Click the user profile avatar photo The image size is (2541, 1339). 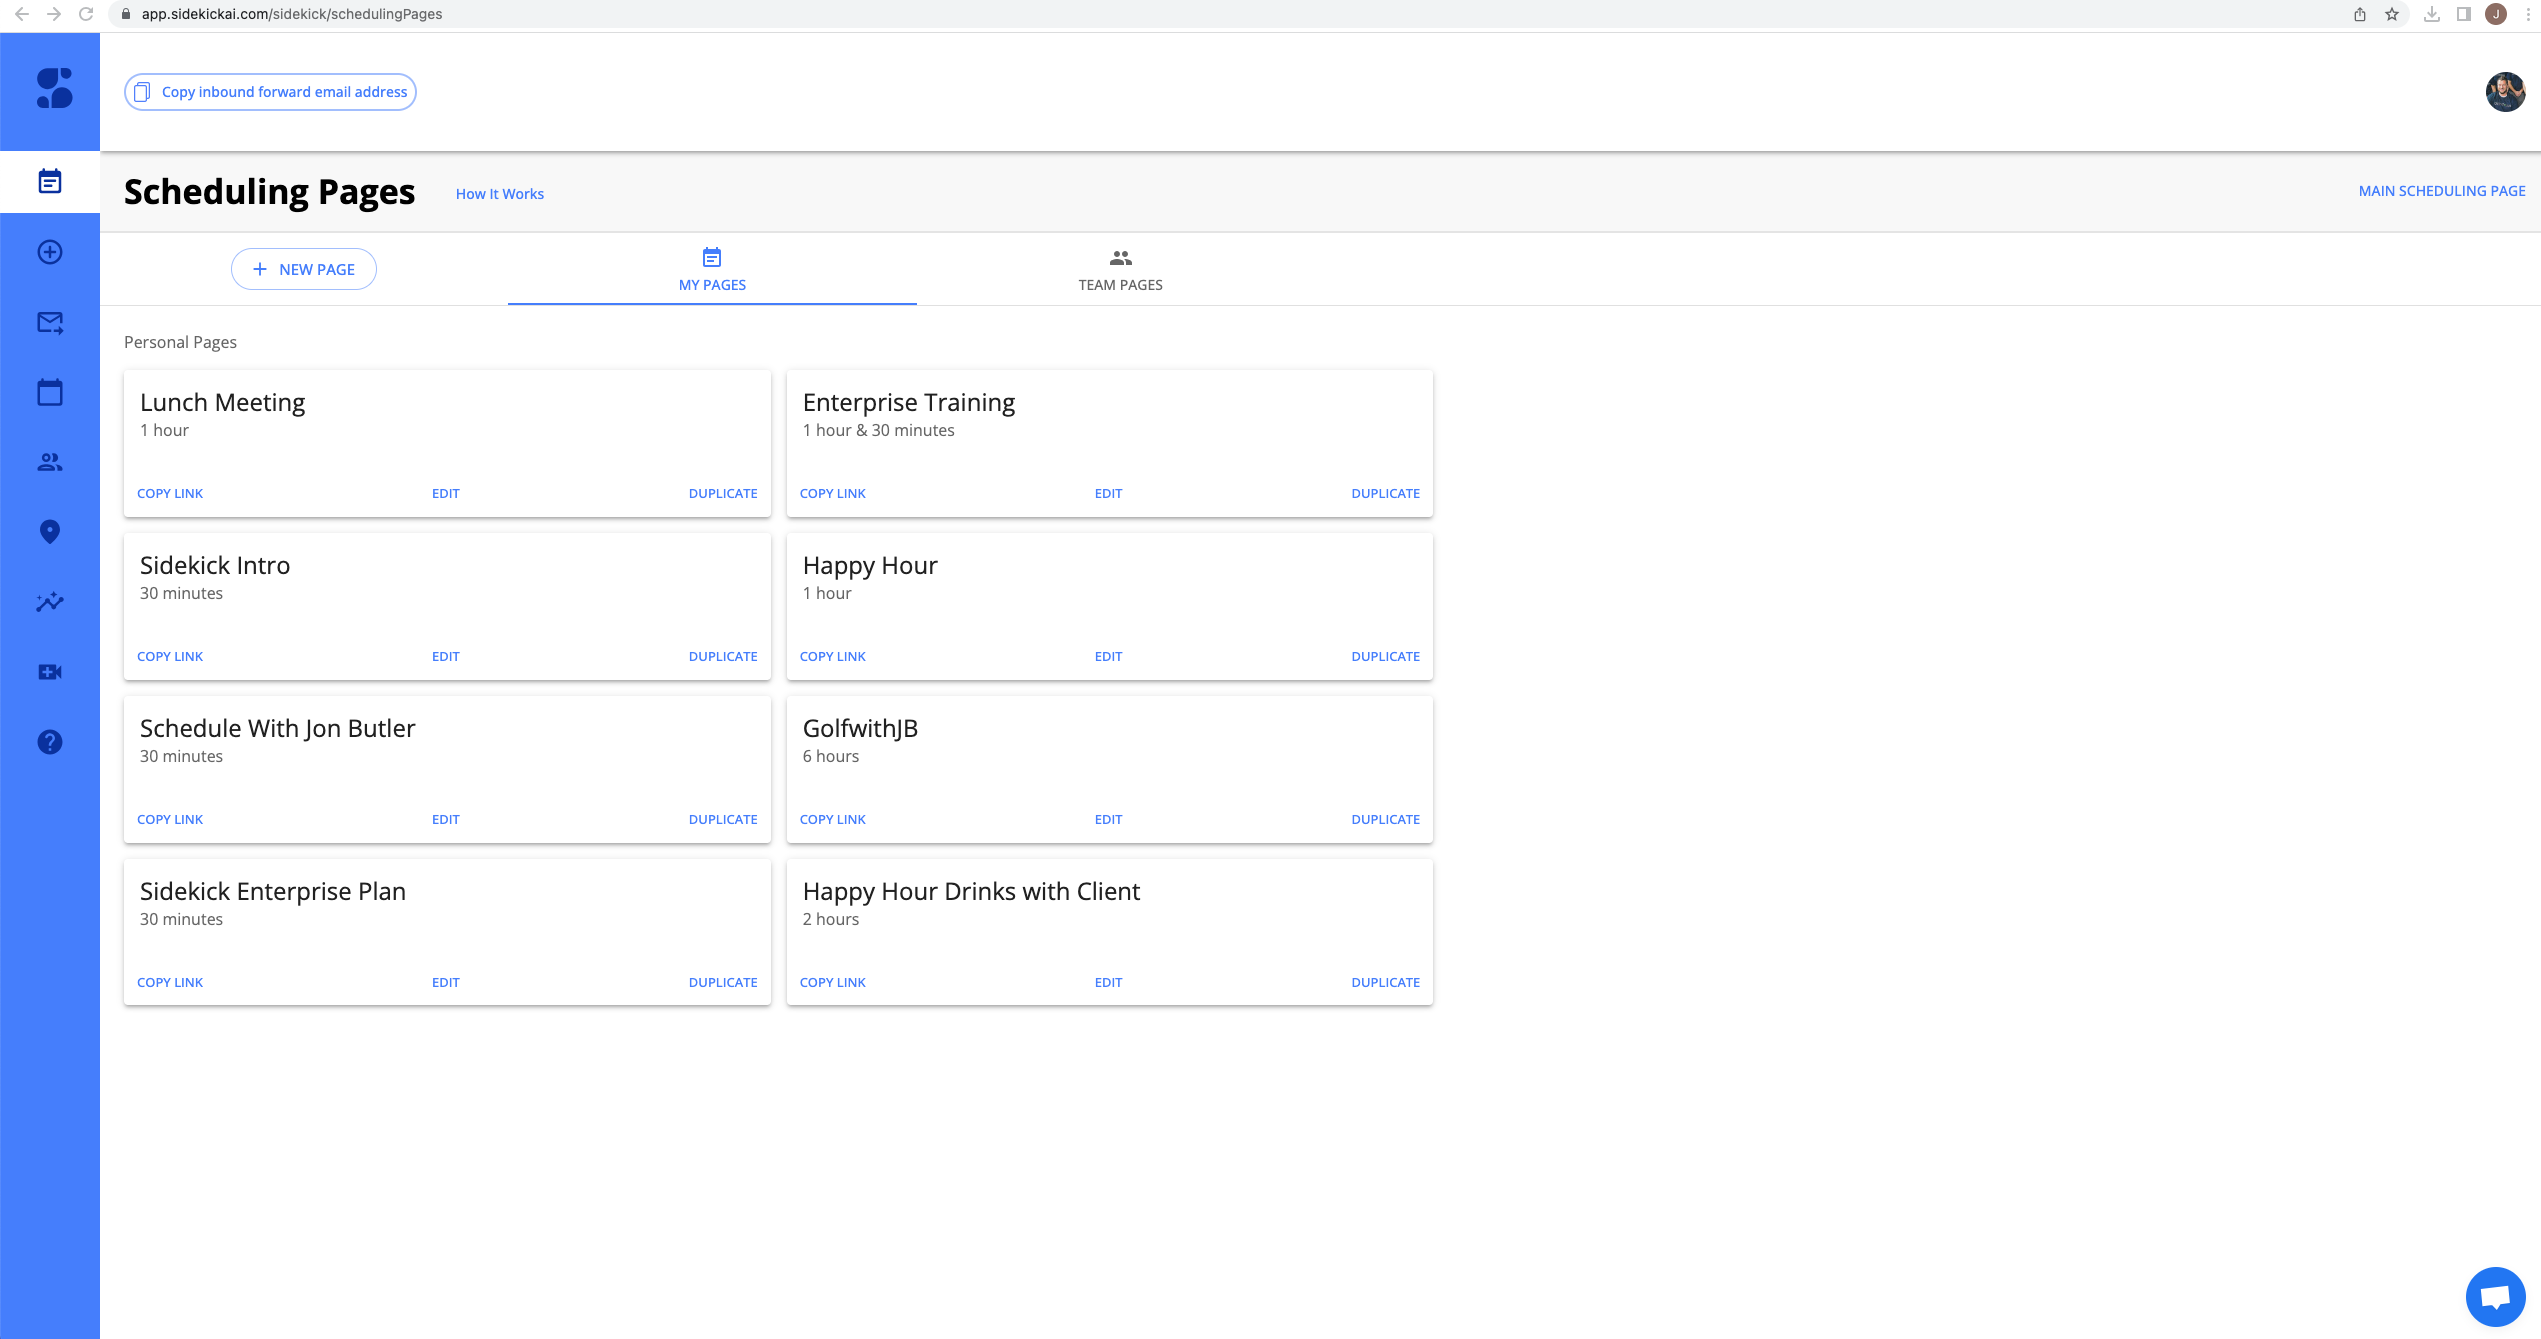[x=2505, y=92]
